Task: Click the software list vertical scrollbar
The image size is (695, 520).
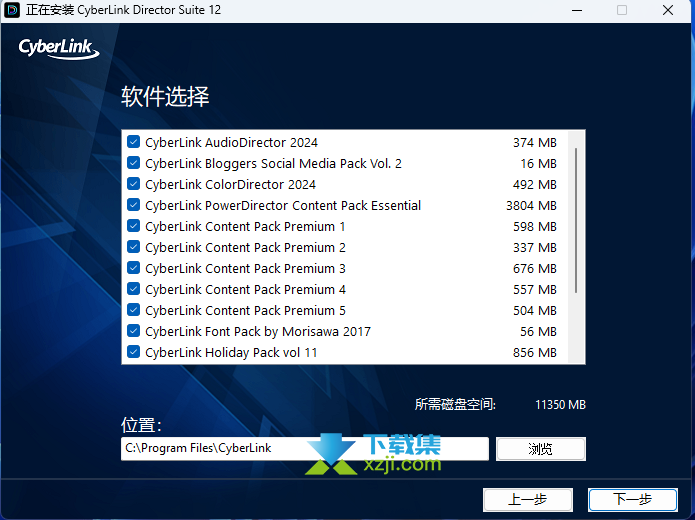Action: pyautogui.click(x=576, y=220)
